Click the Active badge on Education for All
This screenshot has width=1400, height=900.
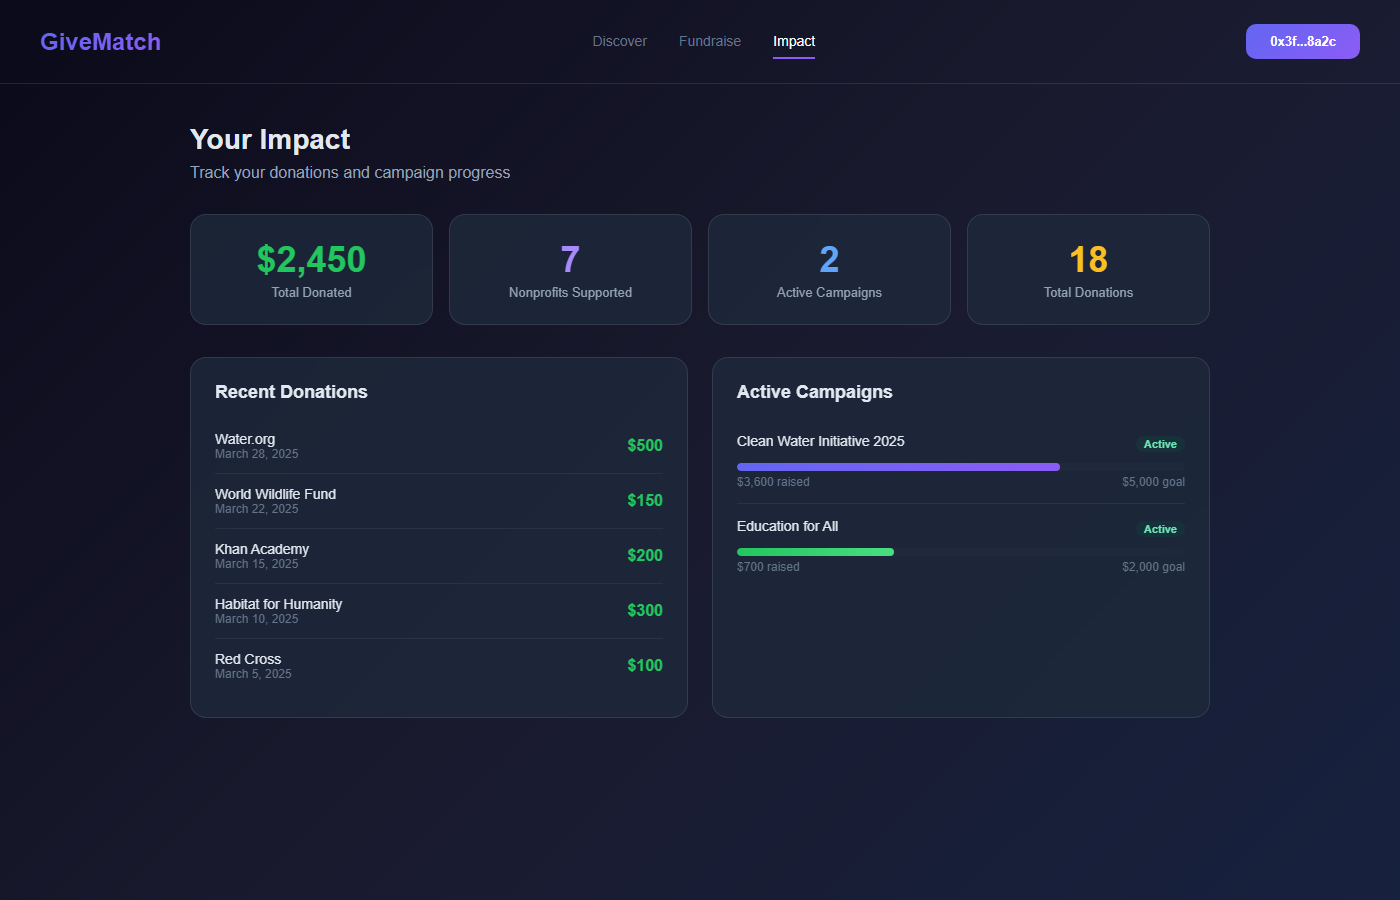(1160, 528)
